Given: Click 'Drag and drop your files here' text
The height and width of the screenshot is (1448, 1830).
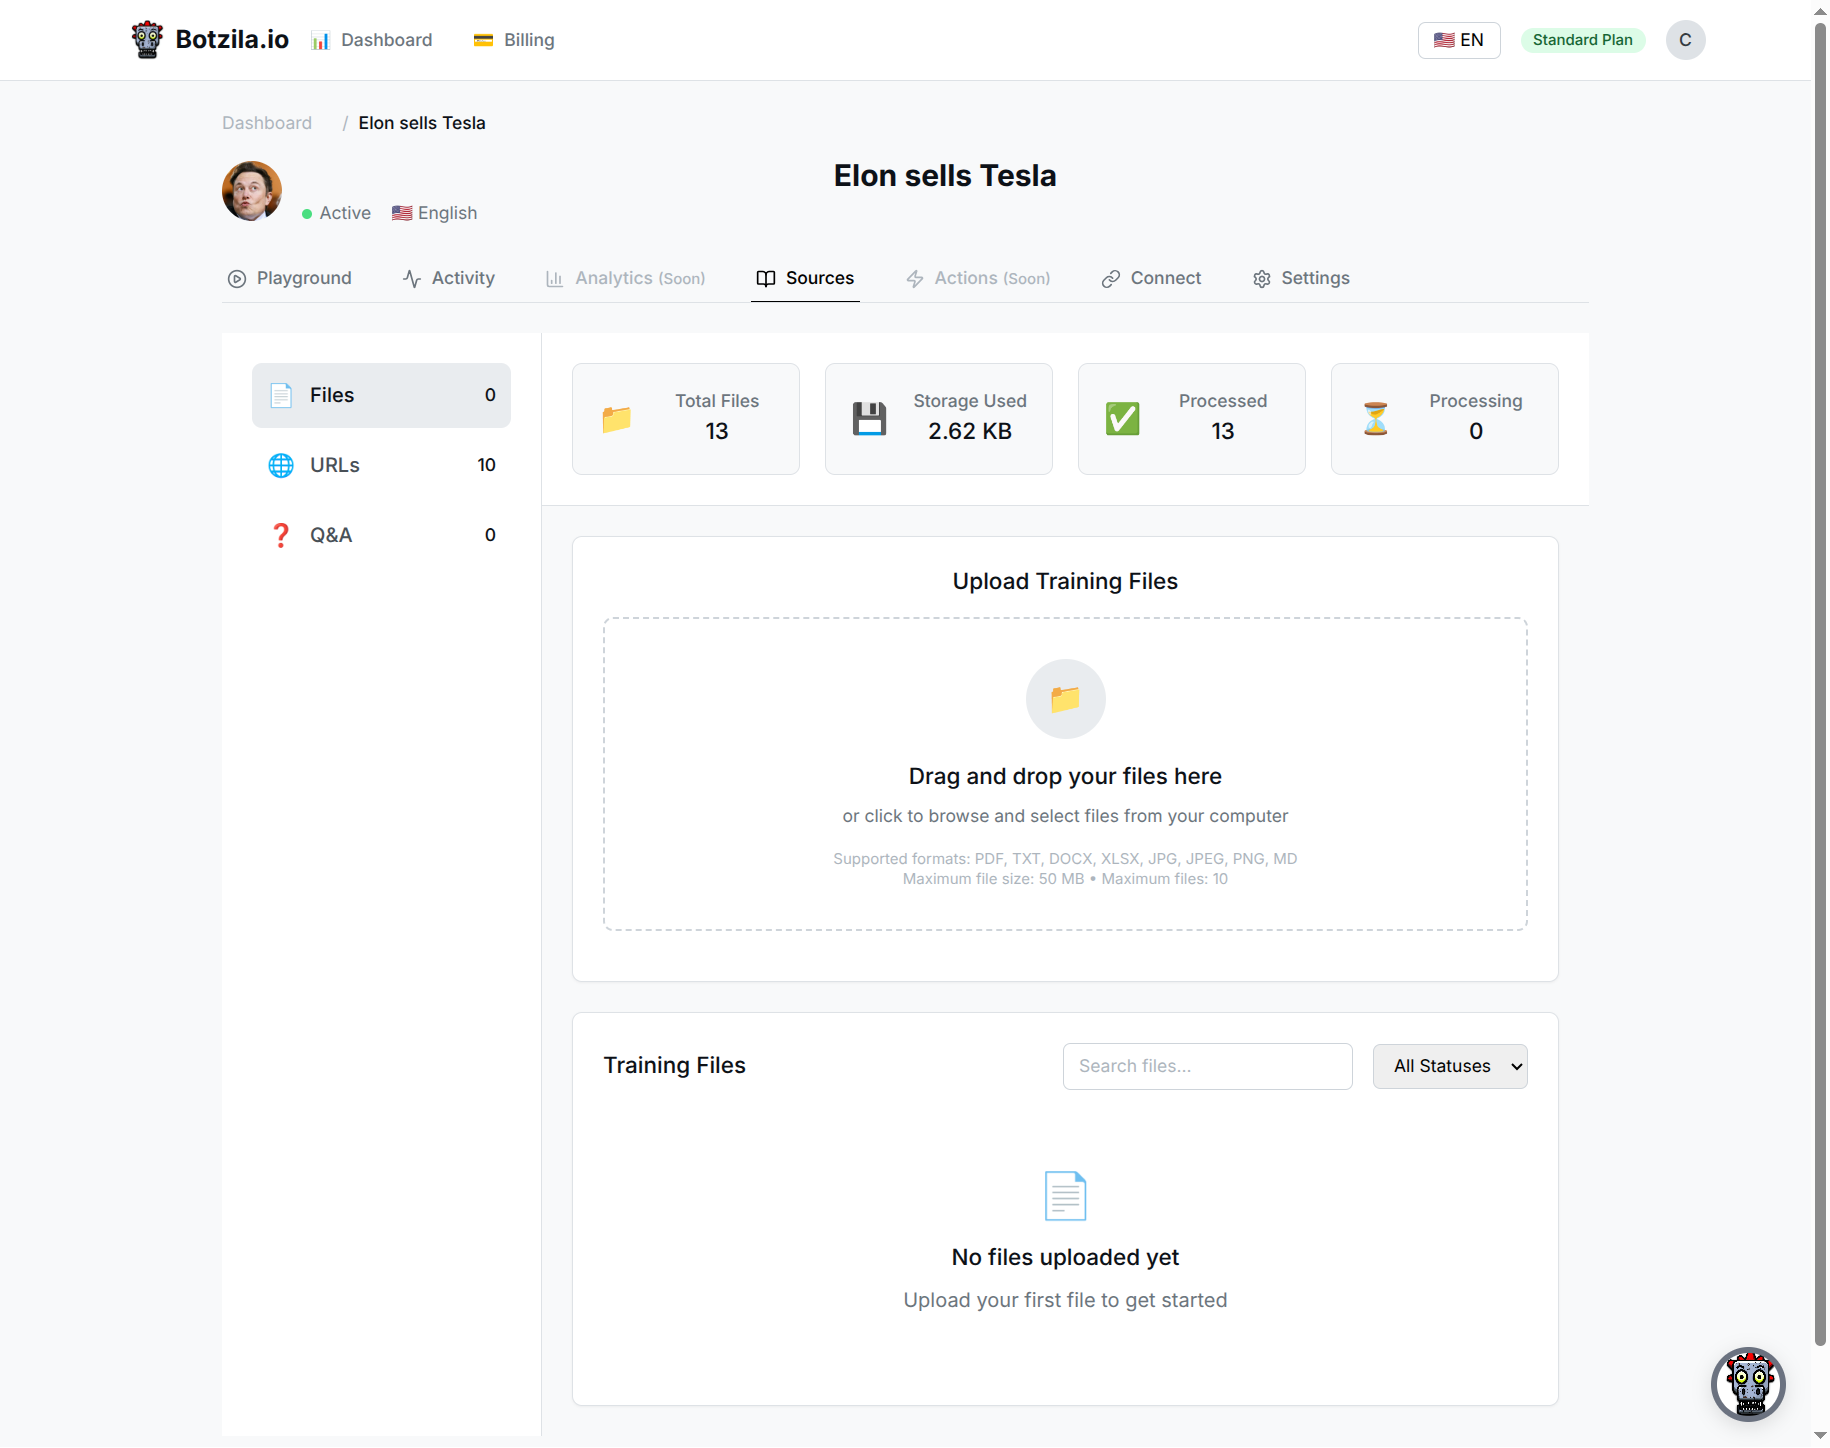Looking at the screenshot, I should pyautogui.click(x=1066, y=777).
